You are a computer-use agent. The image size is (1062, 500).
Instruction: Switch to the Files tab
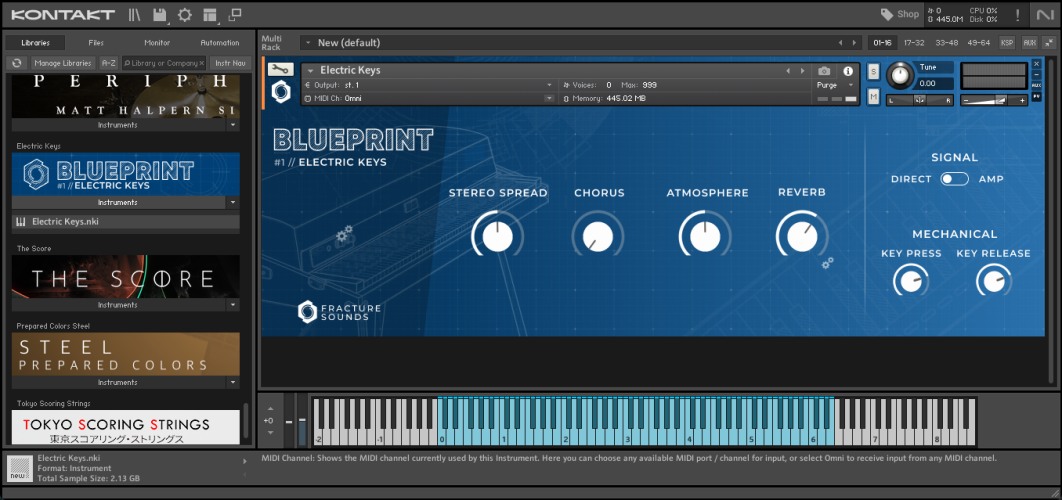tap(96, 43)
